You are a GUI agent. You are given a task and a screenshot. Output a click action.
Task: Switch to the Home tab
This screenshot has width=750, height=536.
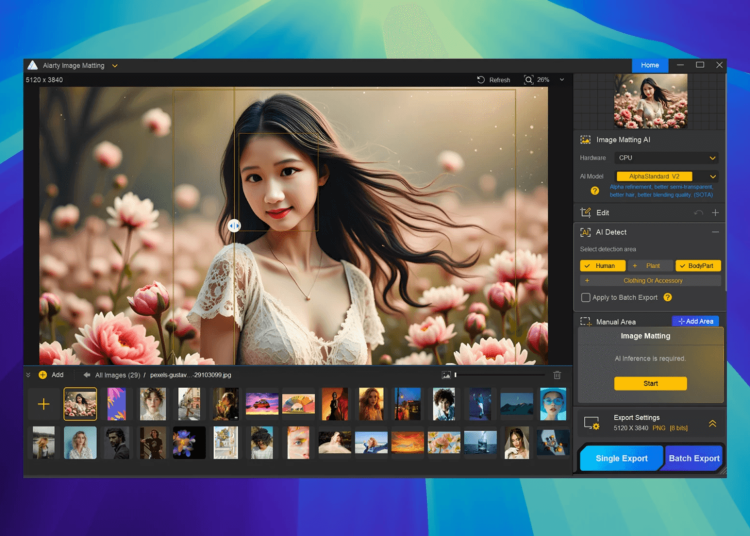(x=650, y=65)
